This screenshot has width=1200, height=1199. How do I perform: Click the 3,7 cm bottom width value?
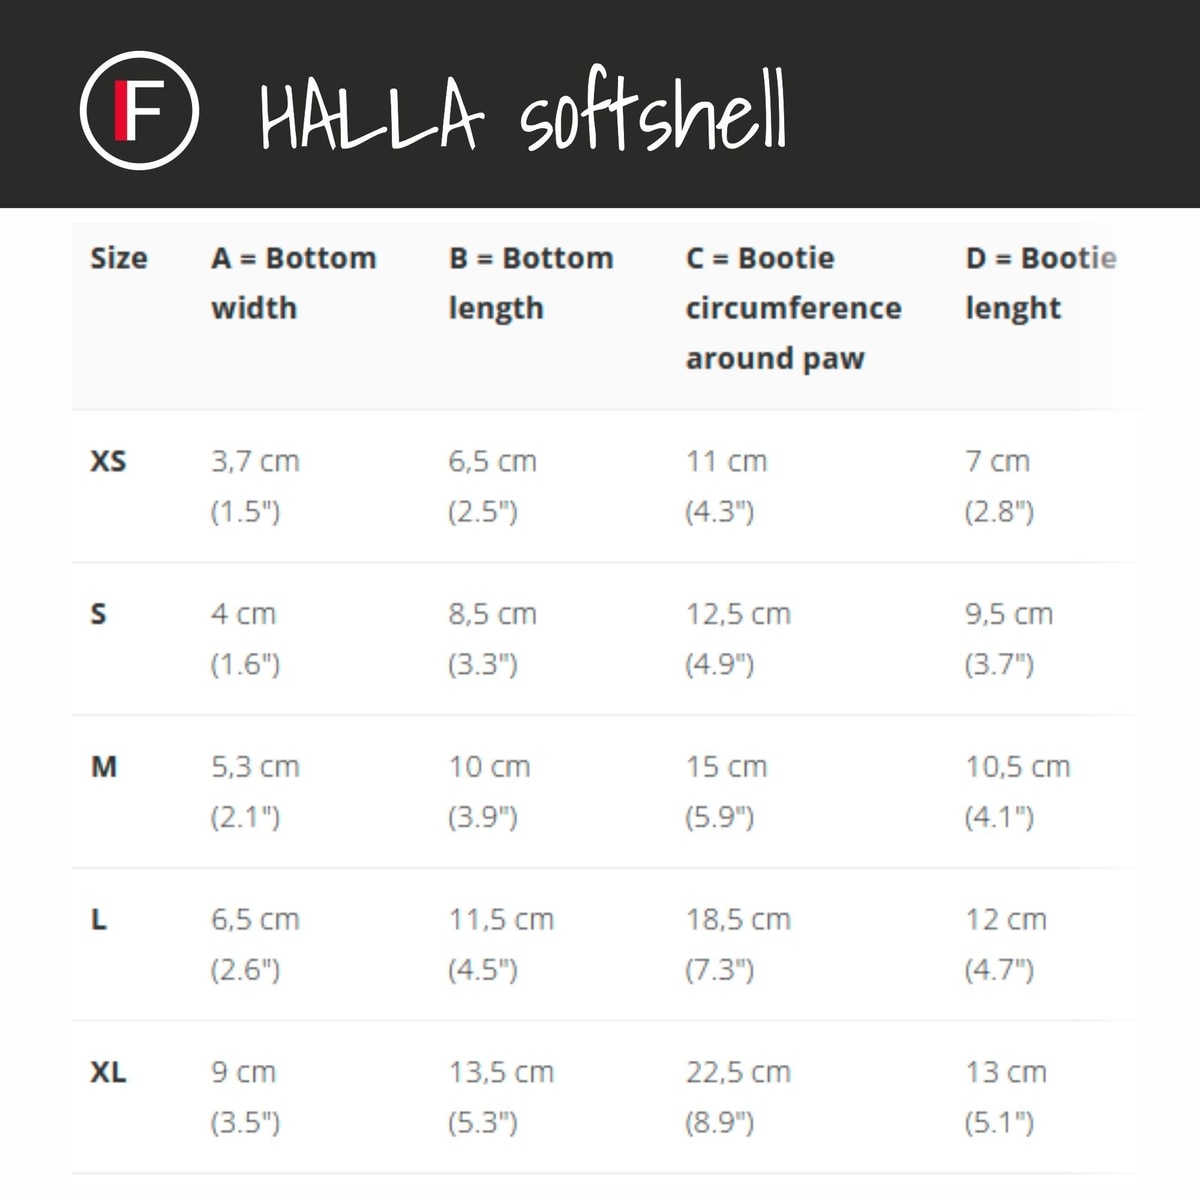[255, 462]
